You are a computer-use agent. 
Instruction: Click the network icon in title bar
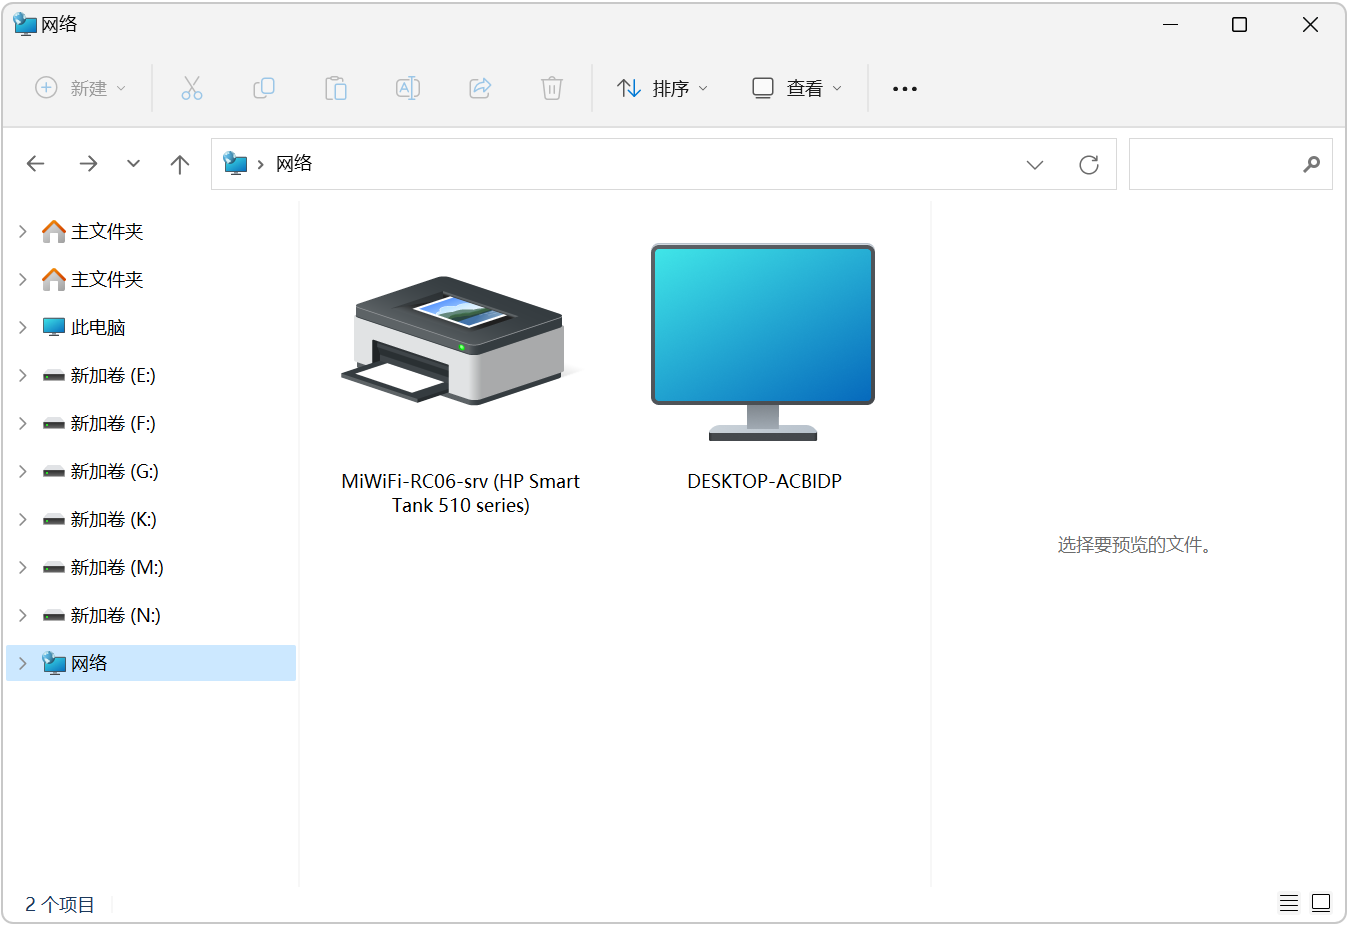tap(25, 24)
